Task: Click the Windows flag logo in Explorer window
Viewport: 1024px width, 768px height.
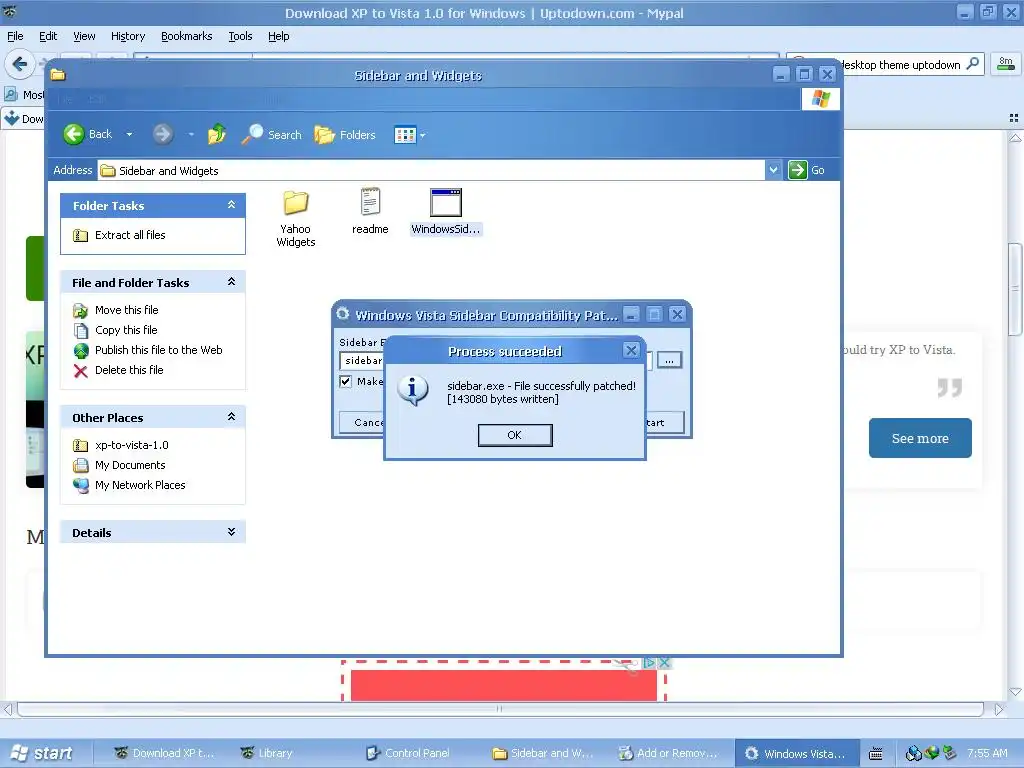Action: tap(821, 99)
